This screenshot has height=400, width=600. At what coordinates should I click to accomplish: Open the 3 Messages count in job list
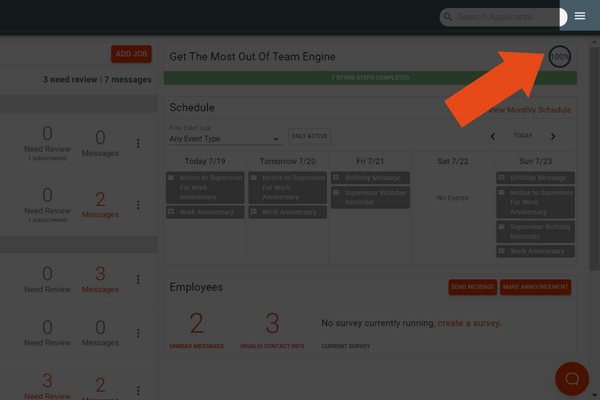[x=100, y=279]
